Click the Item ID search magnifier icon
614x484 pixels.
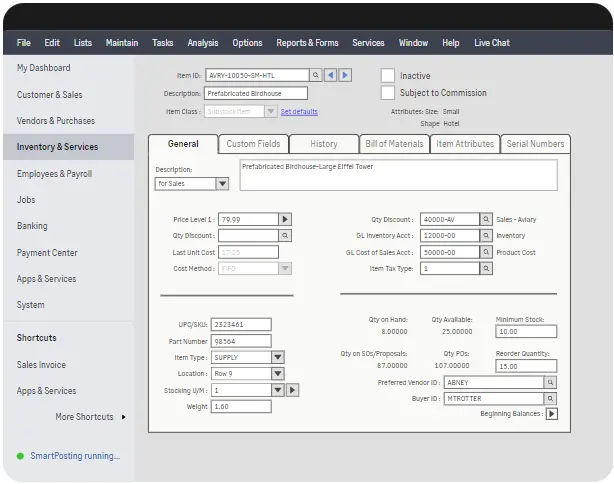click(x=315, y=75)
